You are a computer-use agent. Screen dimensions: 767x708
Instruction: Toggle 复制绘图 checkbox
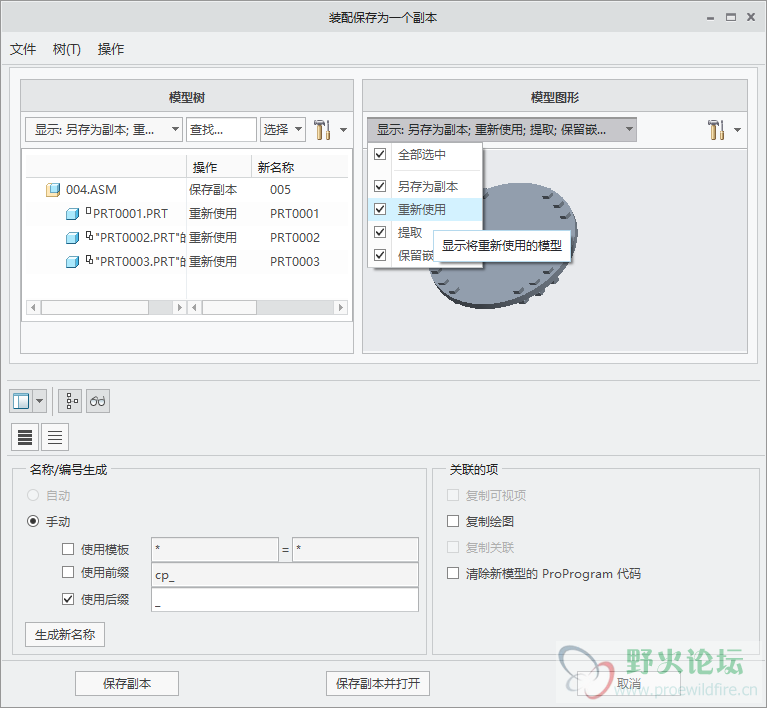tap(453, 521)
